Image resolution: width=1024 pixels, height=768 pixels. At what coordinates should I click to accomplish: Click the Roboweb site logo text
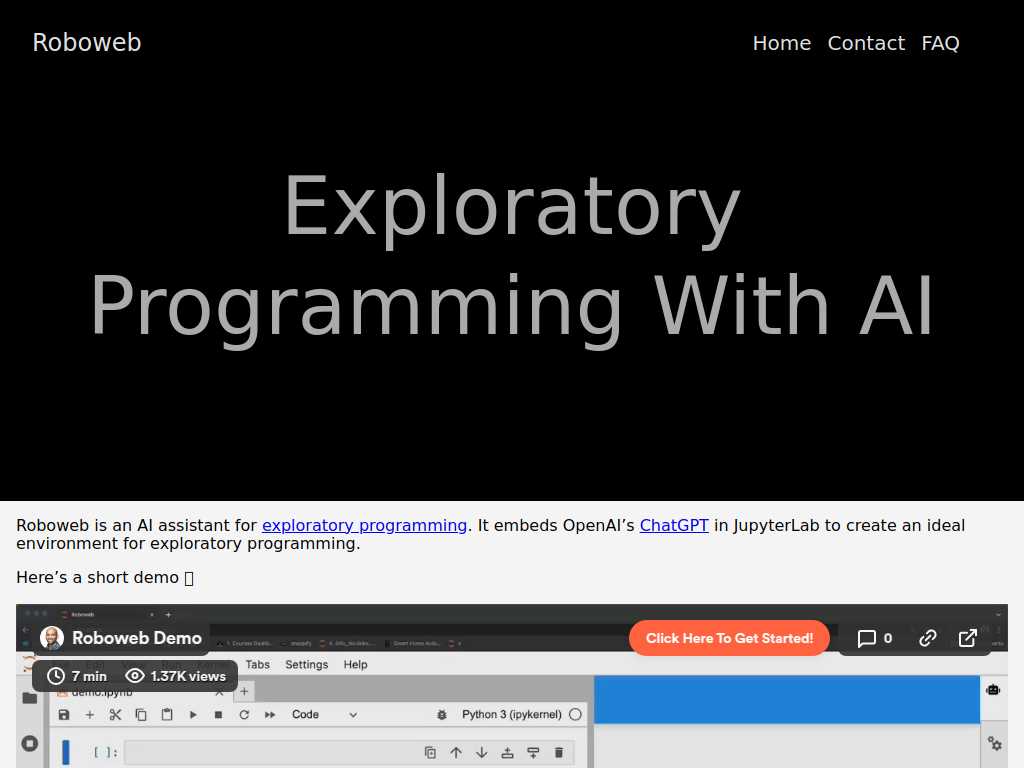pyautogui.click(x=87, y=42)
